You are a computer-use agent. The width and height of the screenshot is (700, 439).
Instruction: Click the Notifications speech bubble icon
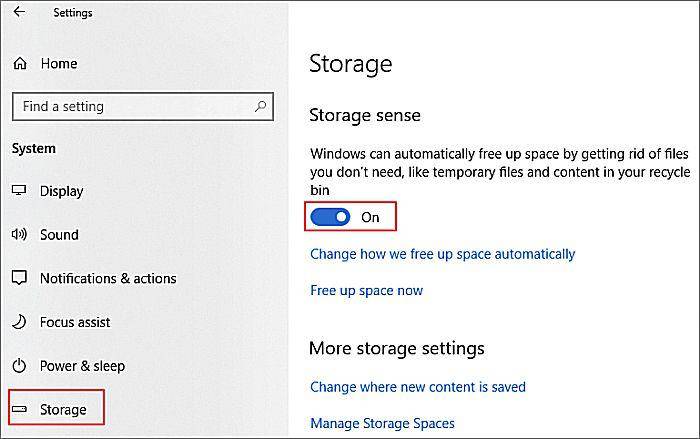coord(19,278)
